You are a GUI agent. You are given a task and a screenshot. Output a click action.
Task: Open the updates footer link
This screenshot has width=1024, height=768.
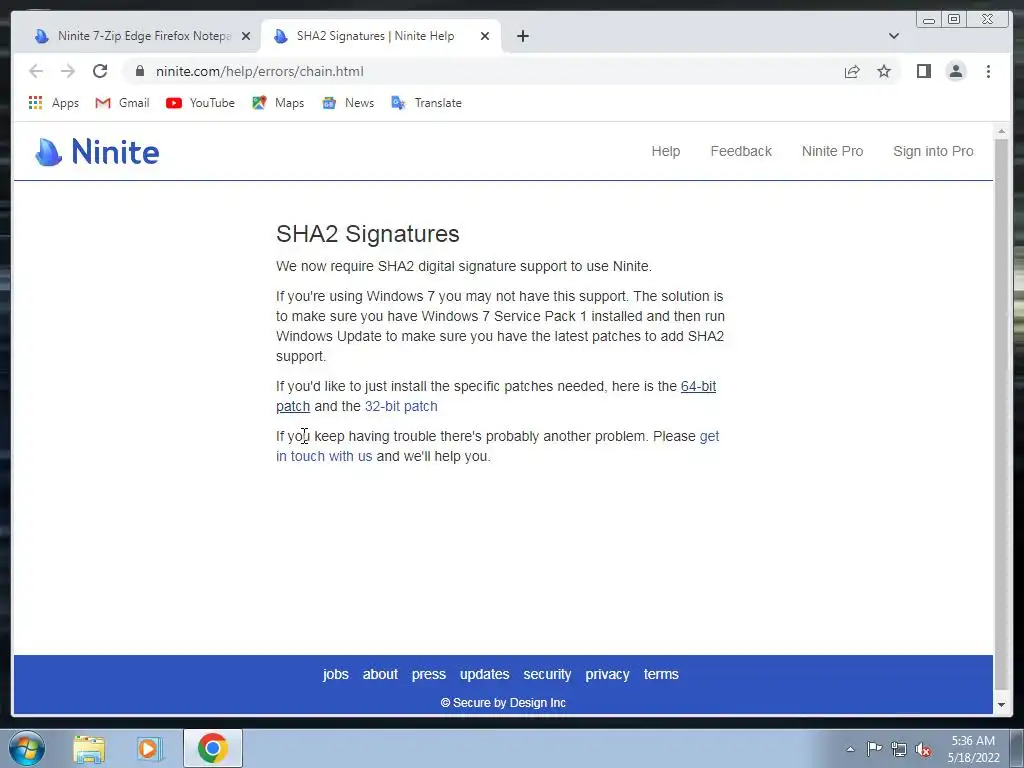485,674
